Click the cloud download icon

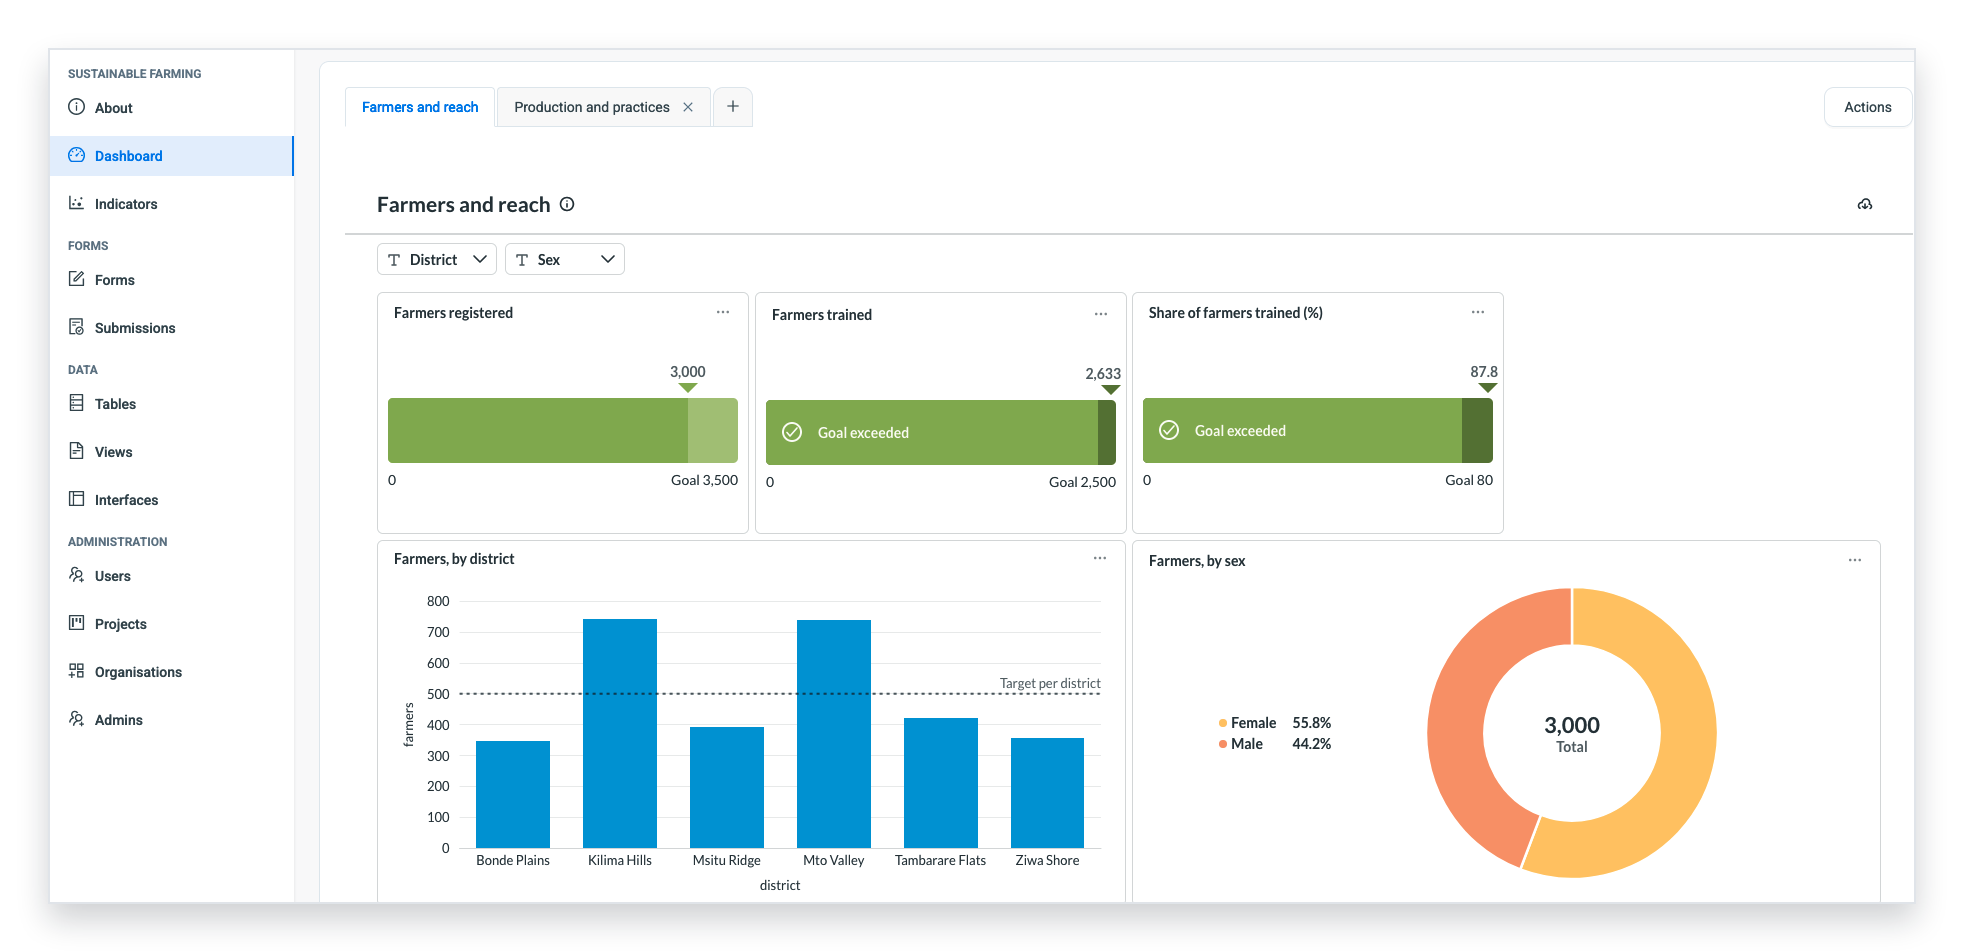[1865, 204]
